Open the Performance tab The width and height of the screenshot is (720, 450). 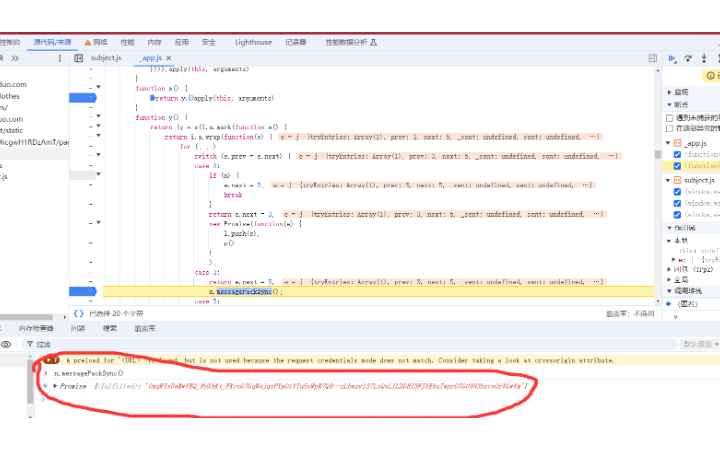(127, 42)
